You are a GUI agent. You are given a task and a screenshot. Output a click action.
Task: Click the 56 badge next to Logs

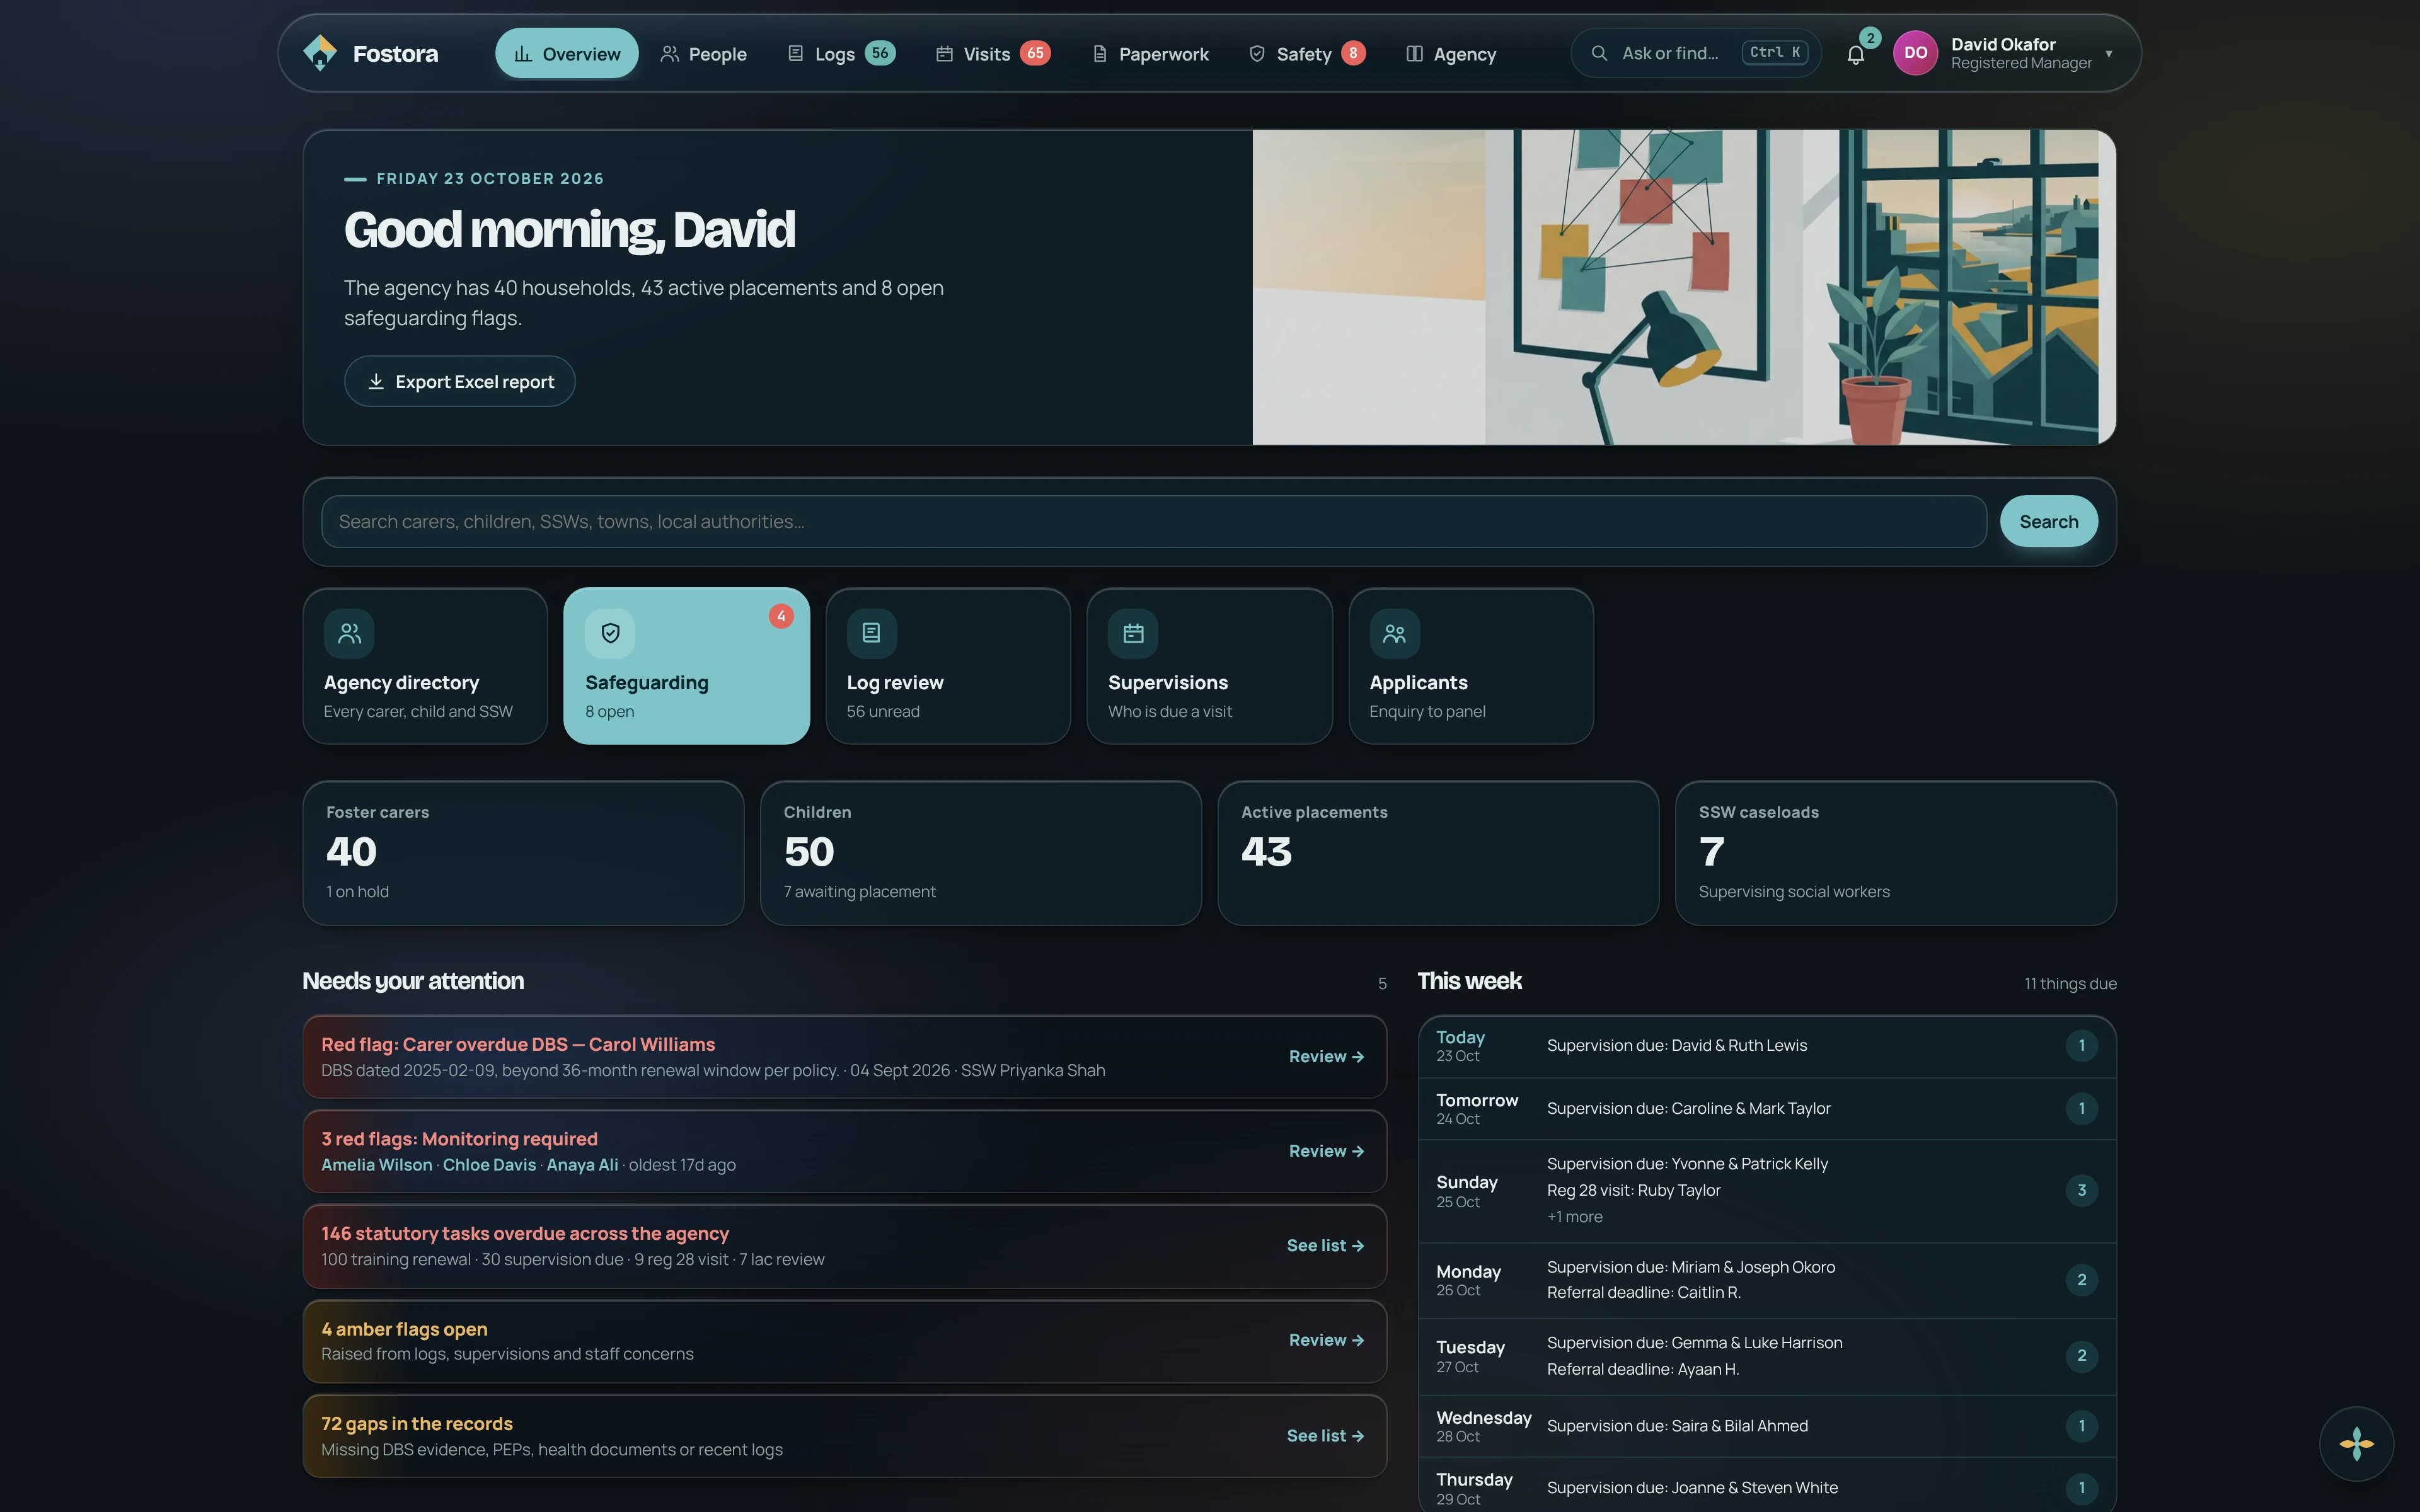pyautogui.click(x=880, y=53)
